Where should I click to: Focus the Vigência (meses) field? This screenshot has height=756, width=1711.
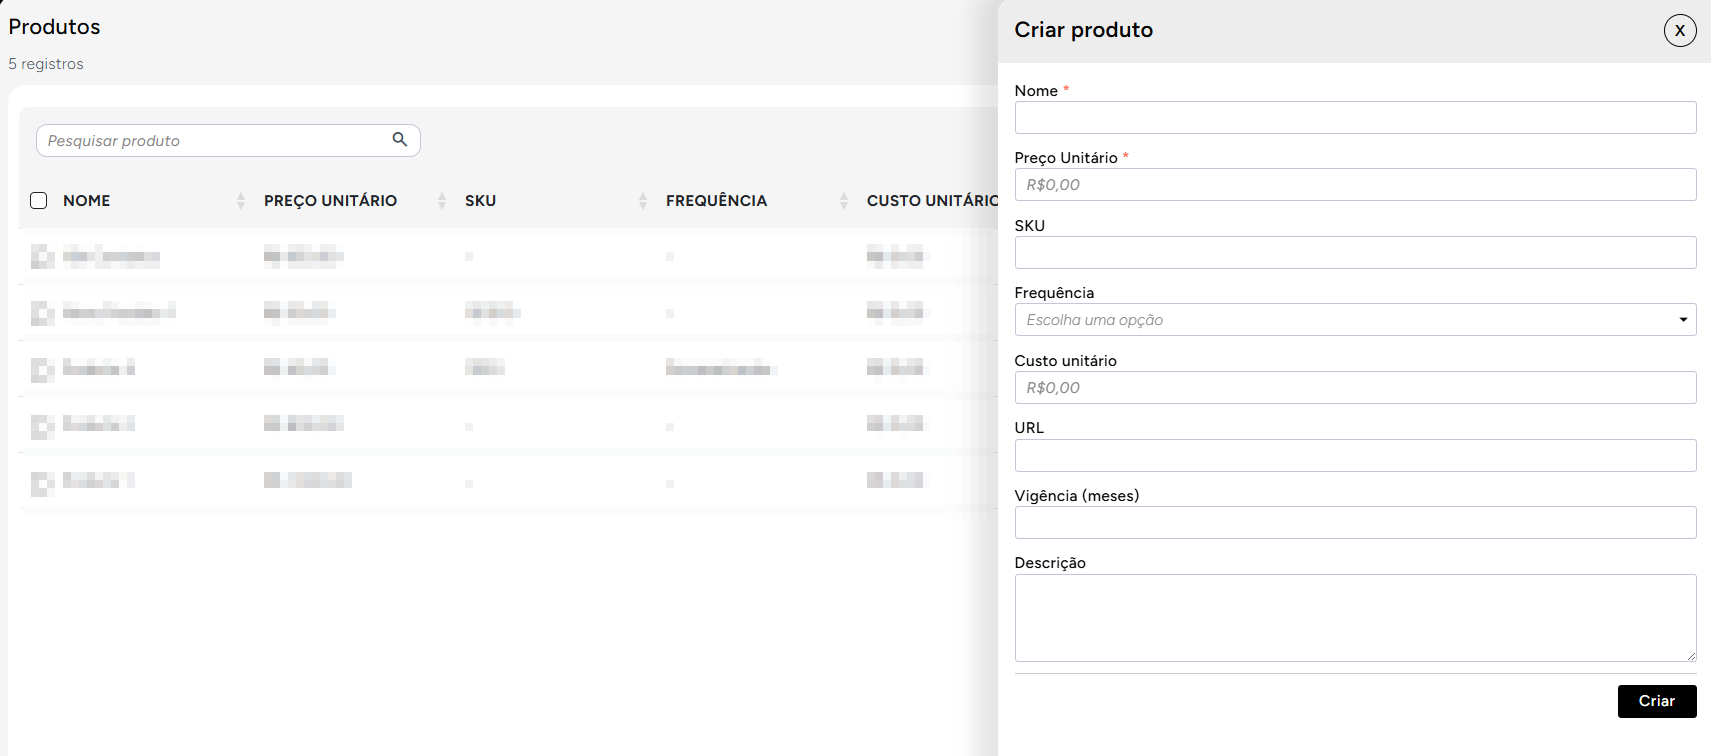(1355, 523)
